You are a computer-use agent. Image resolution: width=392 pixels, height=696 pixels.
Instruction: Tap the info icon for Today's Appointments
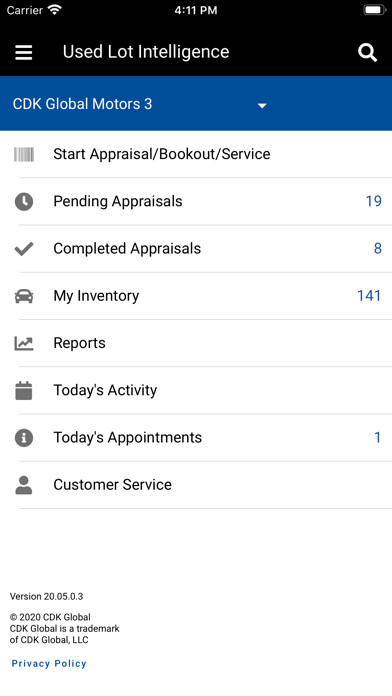coord(24,438)
